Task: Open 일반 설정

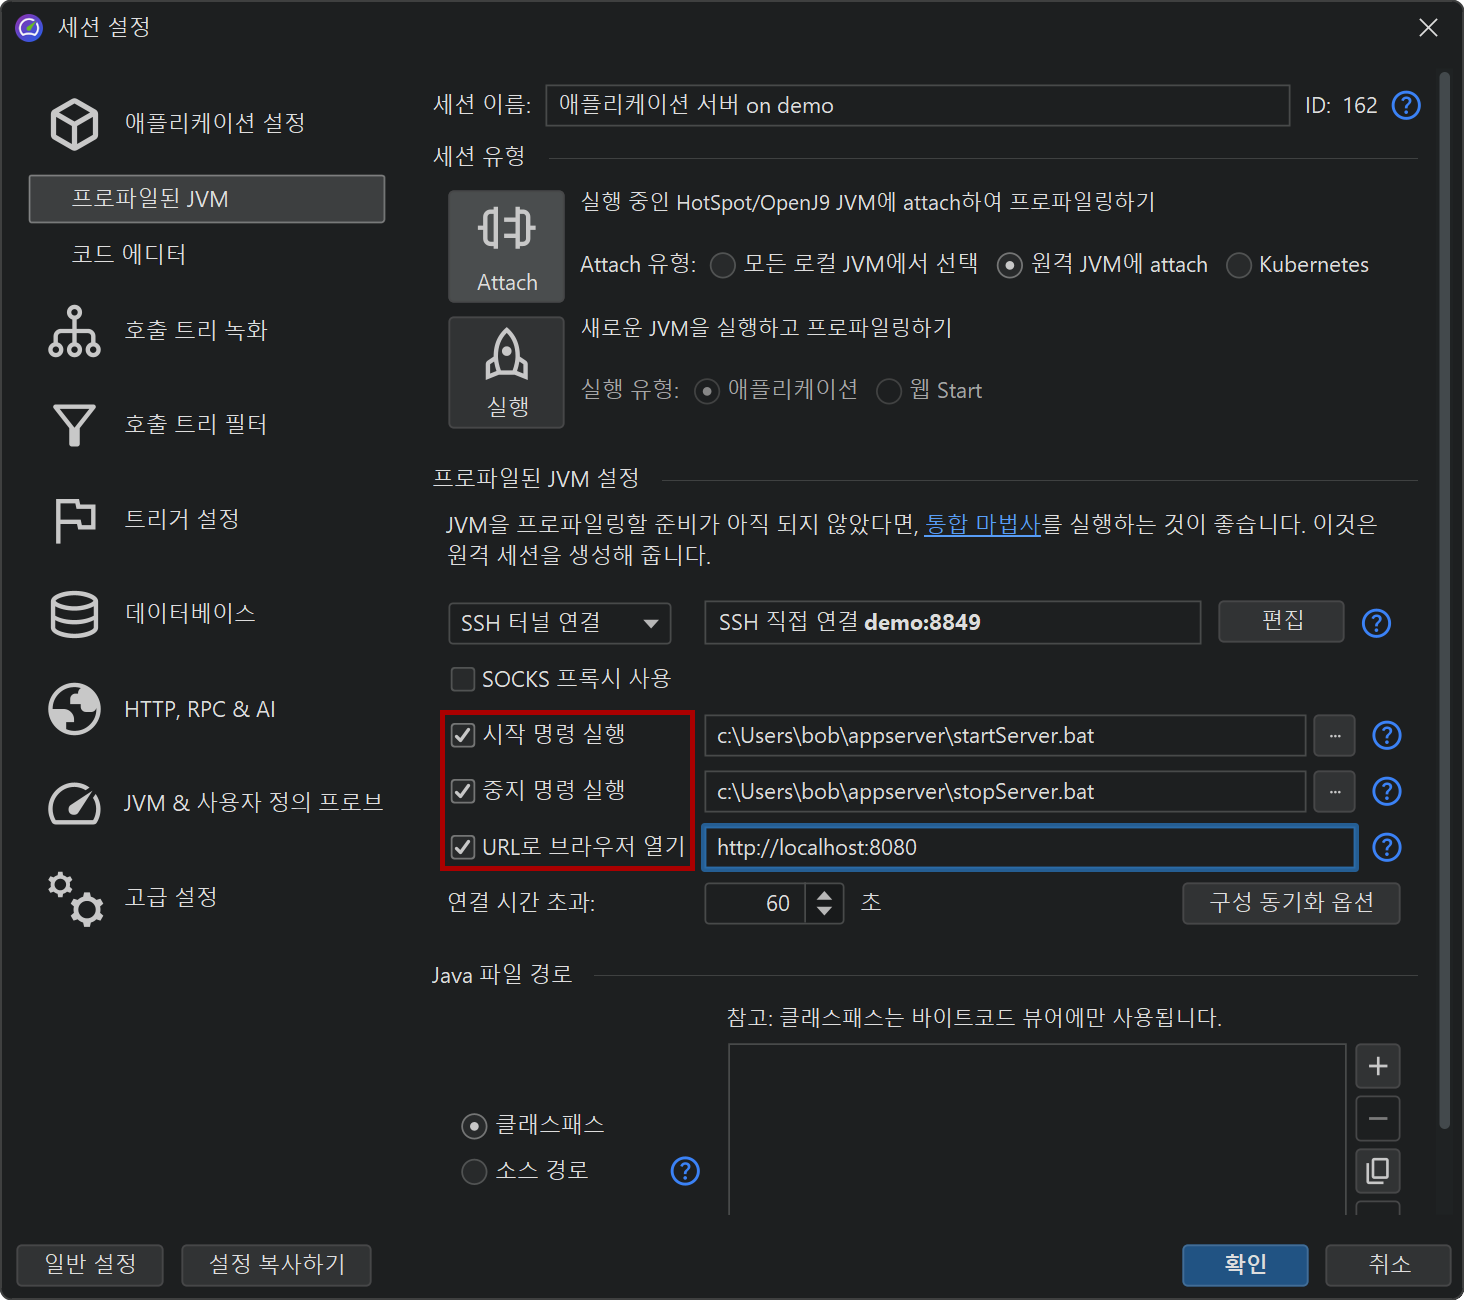Action: coord(90,1265)
